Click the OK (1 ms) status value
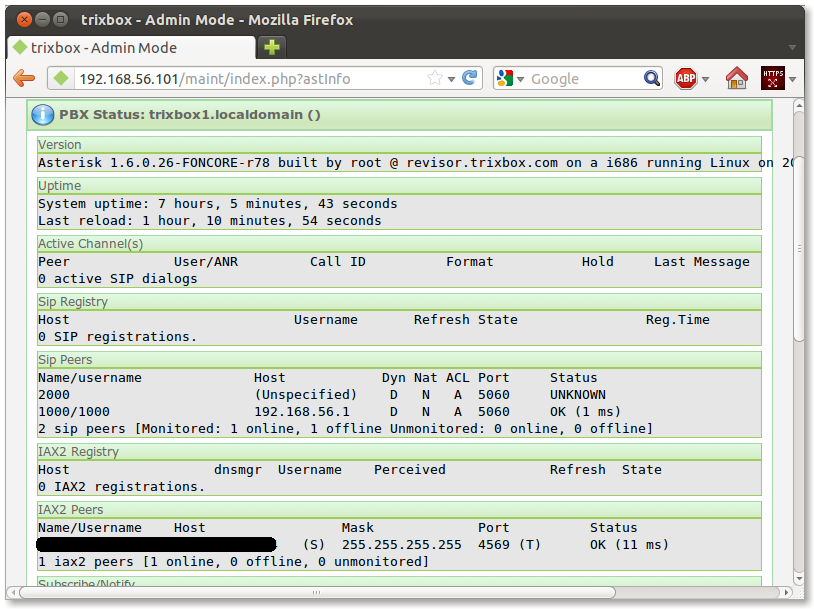Screen dimensions: 814x609 pos(585,412)
